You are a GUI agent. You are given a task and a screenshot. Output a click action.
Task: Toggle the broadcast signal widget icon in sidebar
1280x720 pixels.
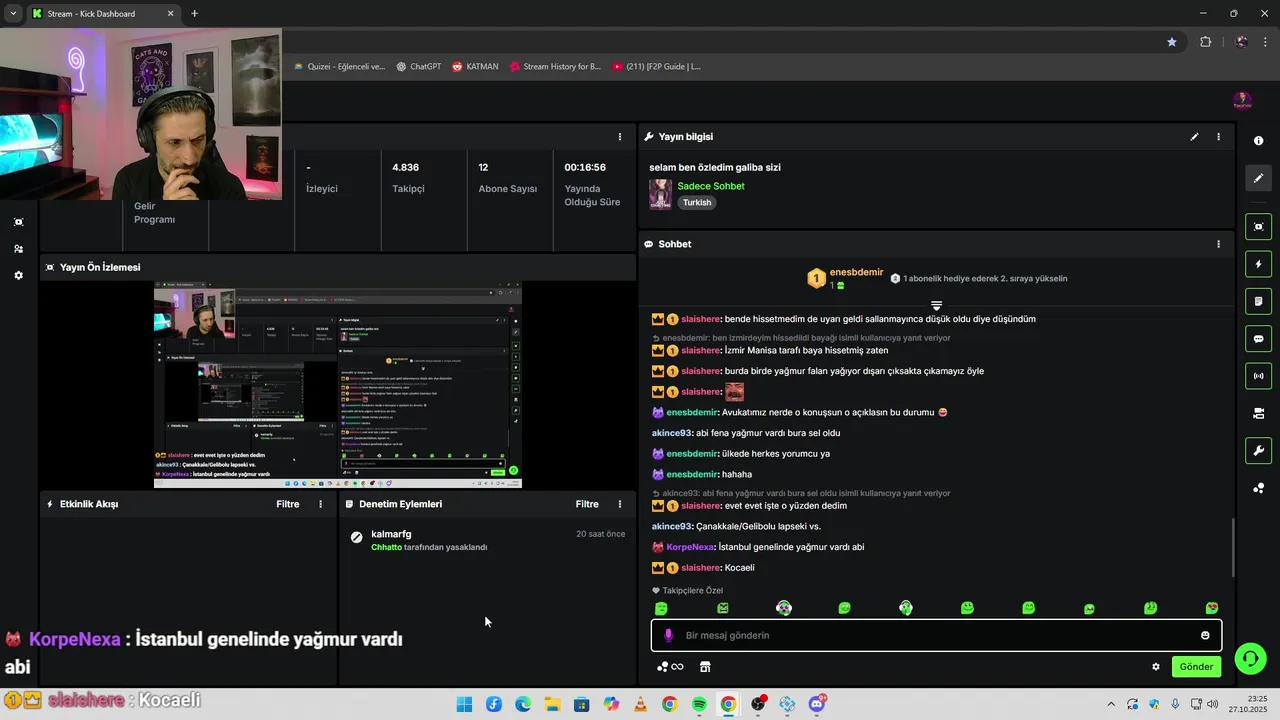(x=1258, y=376)
